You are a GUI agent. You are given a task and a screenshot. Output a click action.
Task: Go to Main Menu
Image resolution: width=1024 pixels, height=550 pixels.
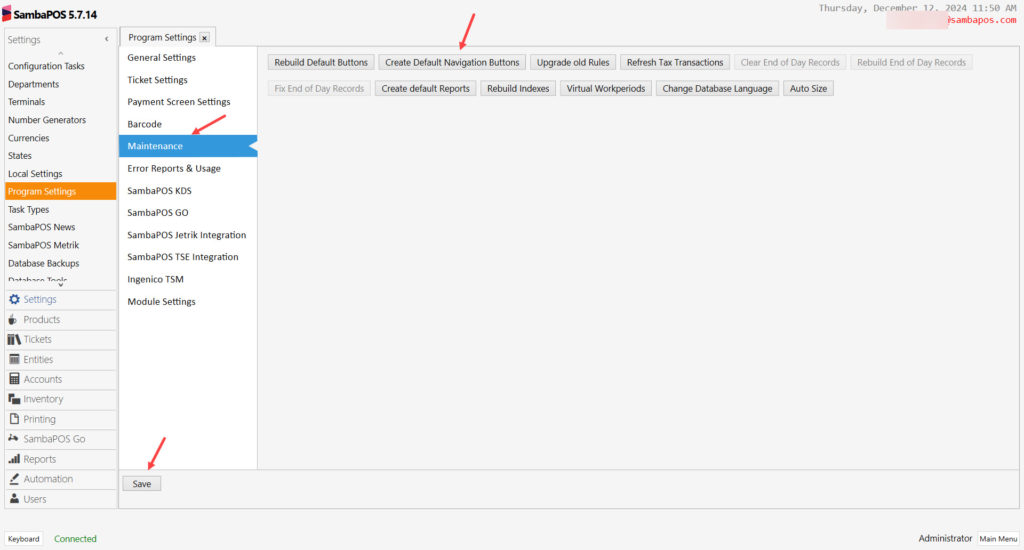998,539
